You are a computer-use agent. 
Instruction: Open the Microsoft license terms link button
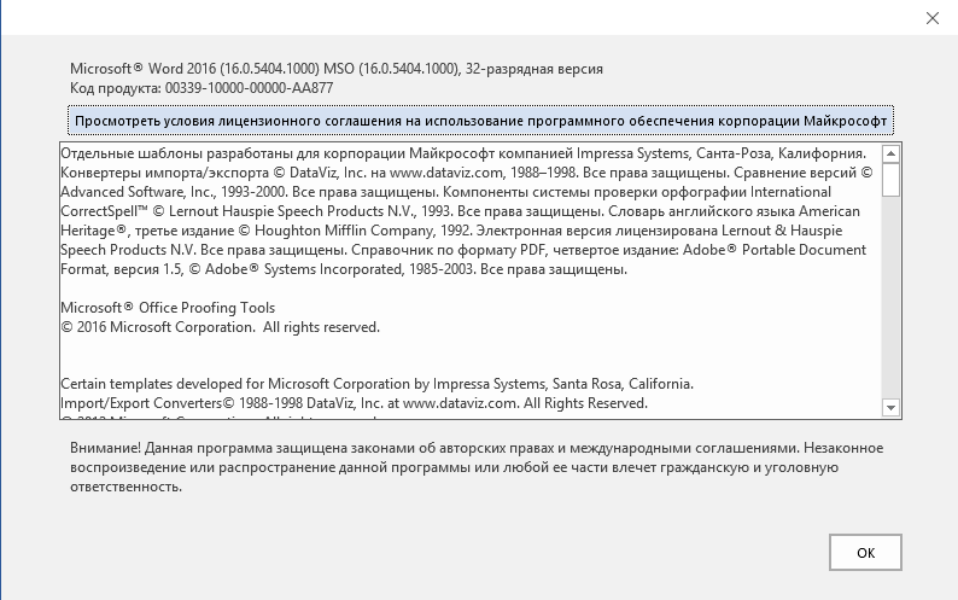click(481, 121)
